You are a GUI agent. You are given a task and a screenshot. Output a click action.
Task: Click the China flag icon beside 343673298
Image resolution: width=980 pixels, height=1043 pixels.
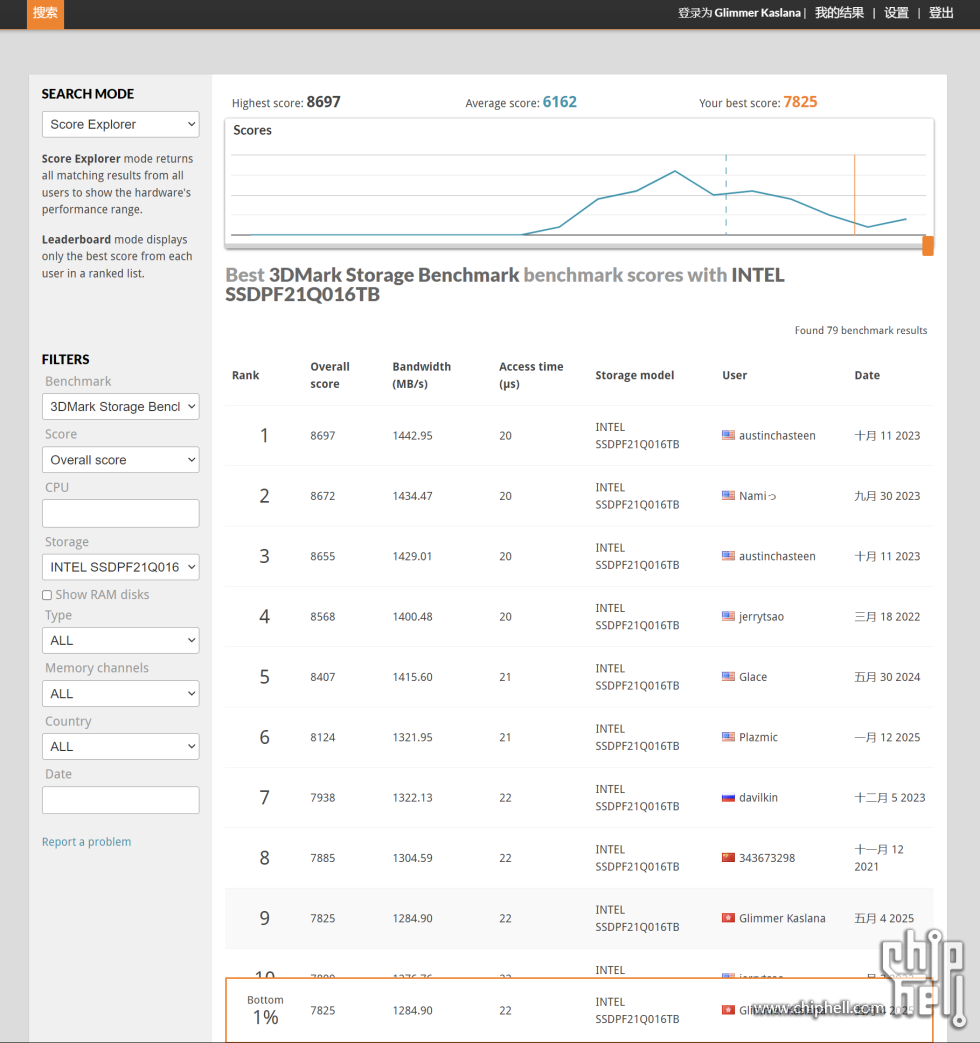tap(729, 857)
